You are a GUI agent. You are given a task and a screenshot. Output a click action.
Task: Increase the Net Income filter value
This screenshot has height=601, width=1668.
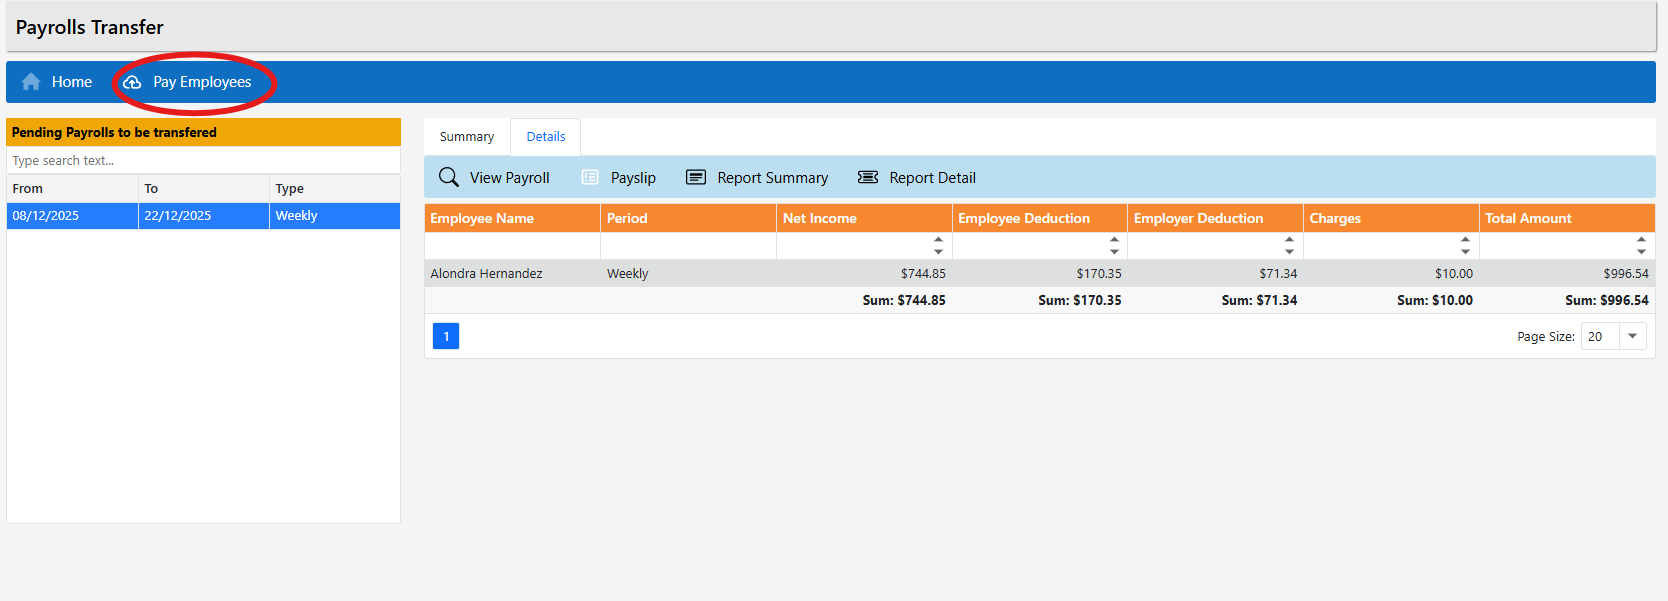[939, 240]
